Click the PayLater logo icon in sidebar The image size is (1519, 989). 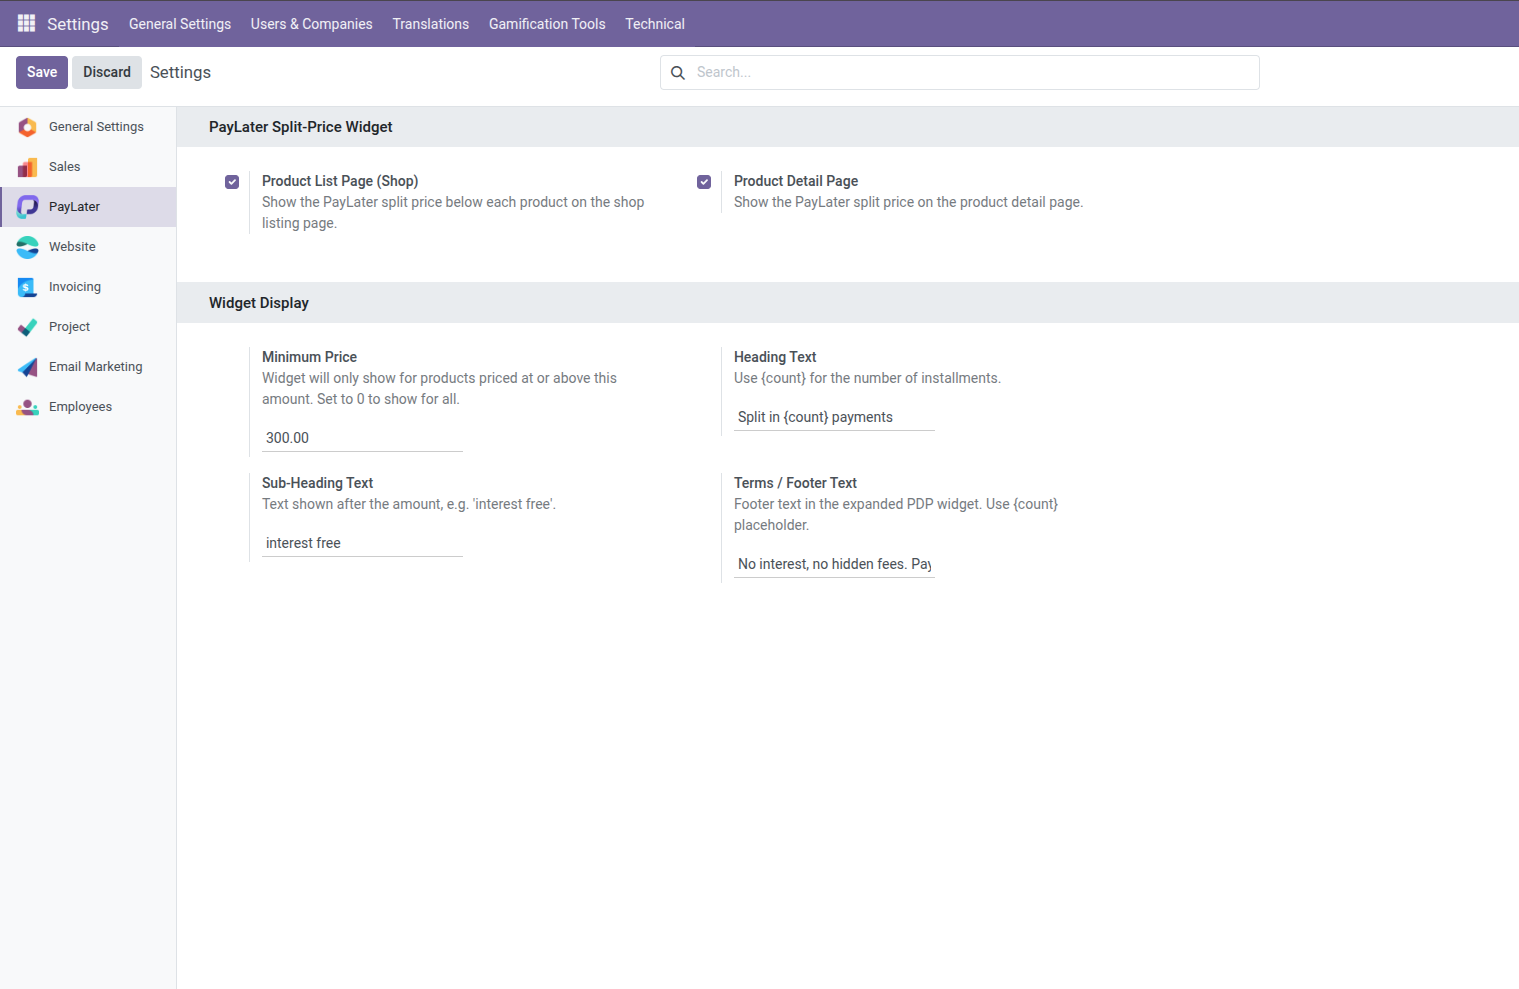pyautogui.click(x=27, y=207)
